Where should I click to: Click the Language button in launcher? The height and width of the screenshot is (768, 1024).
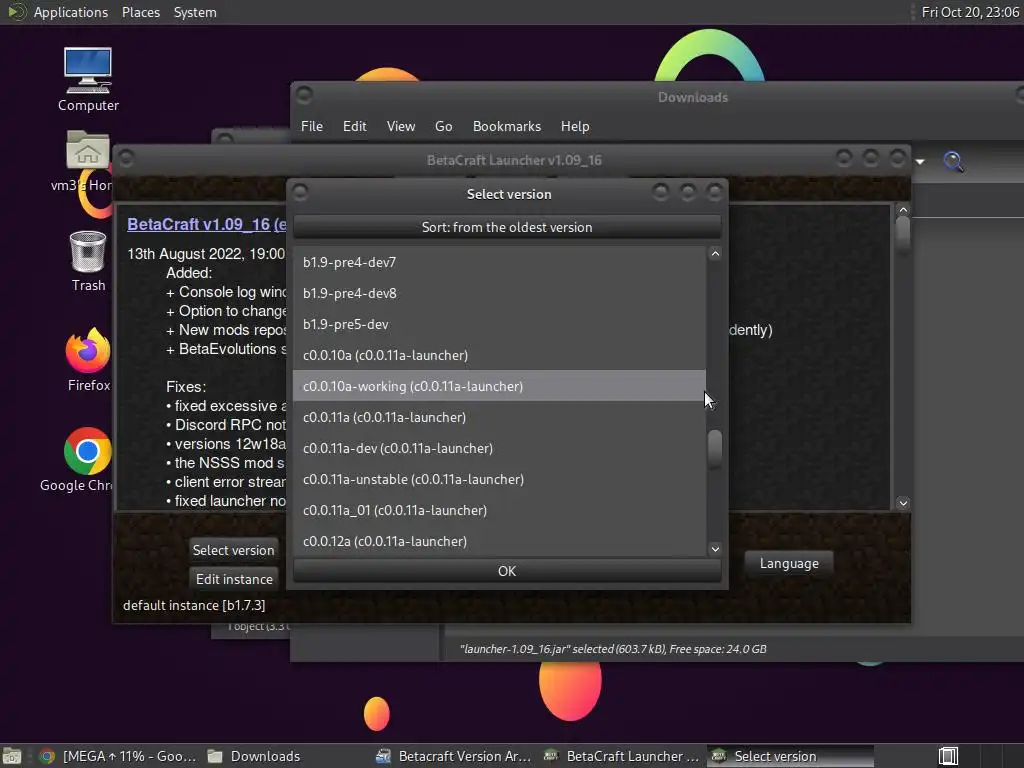789,563
